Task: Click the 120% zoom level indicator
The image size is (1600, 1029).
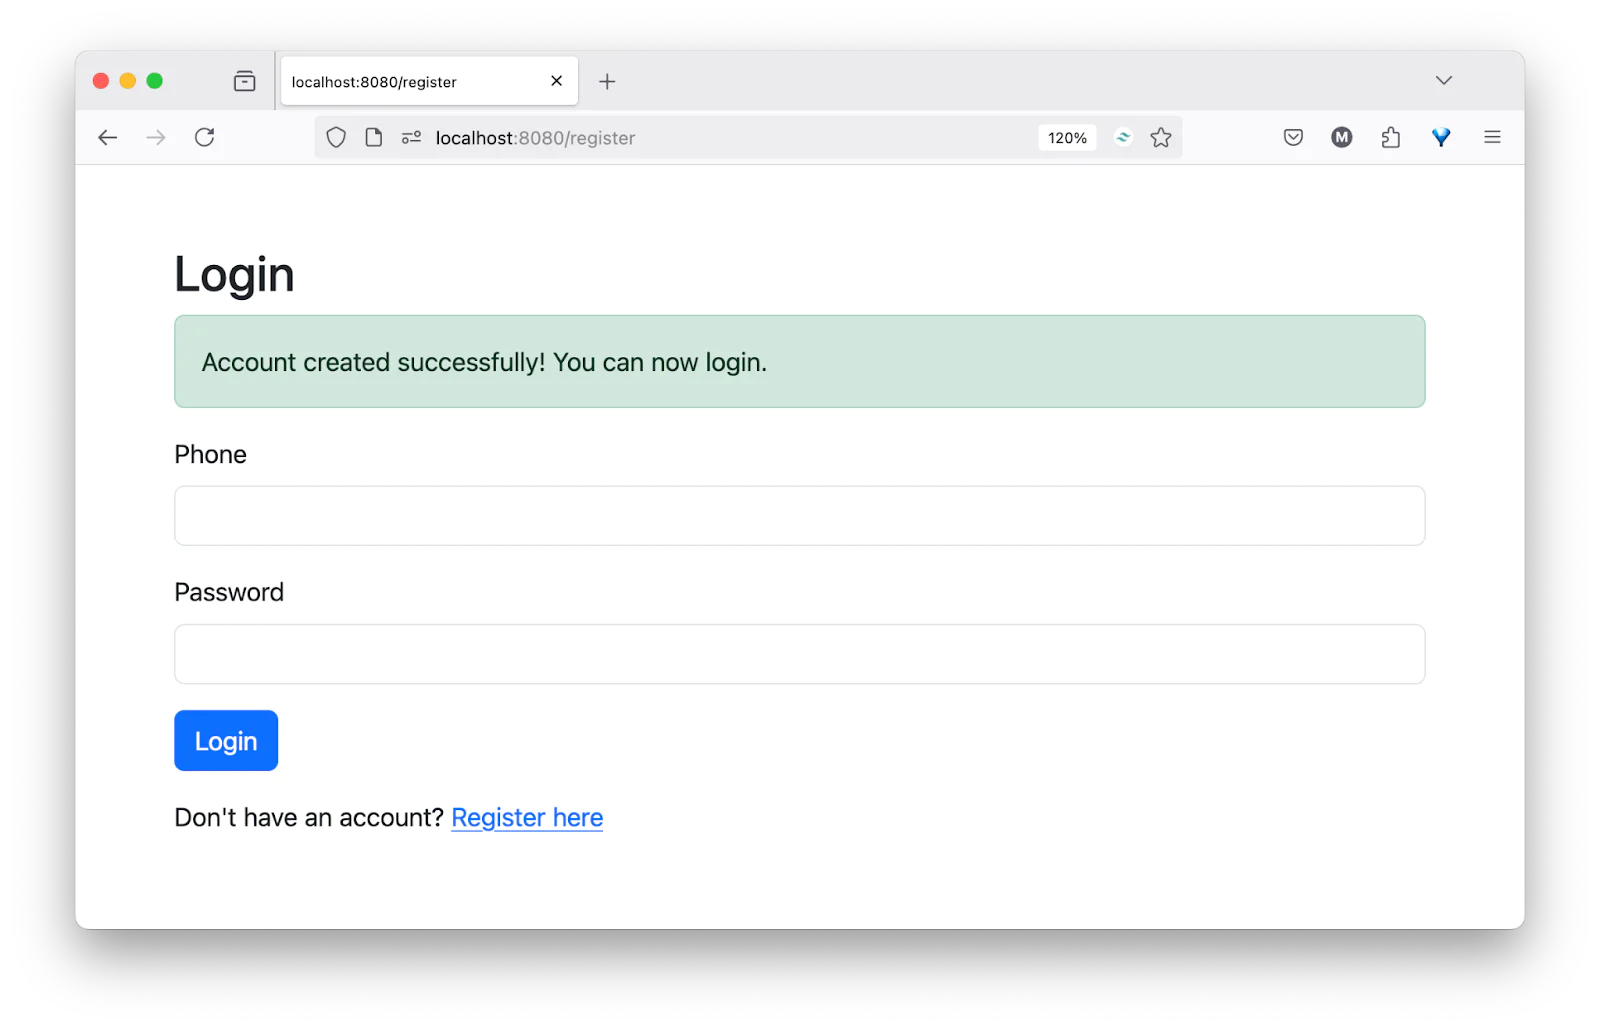Action: tap(1067, 137)
